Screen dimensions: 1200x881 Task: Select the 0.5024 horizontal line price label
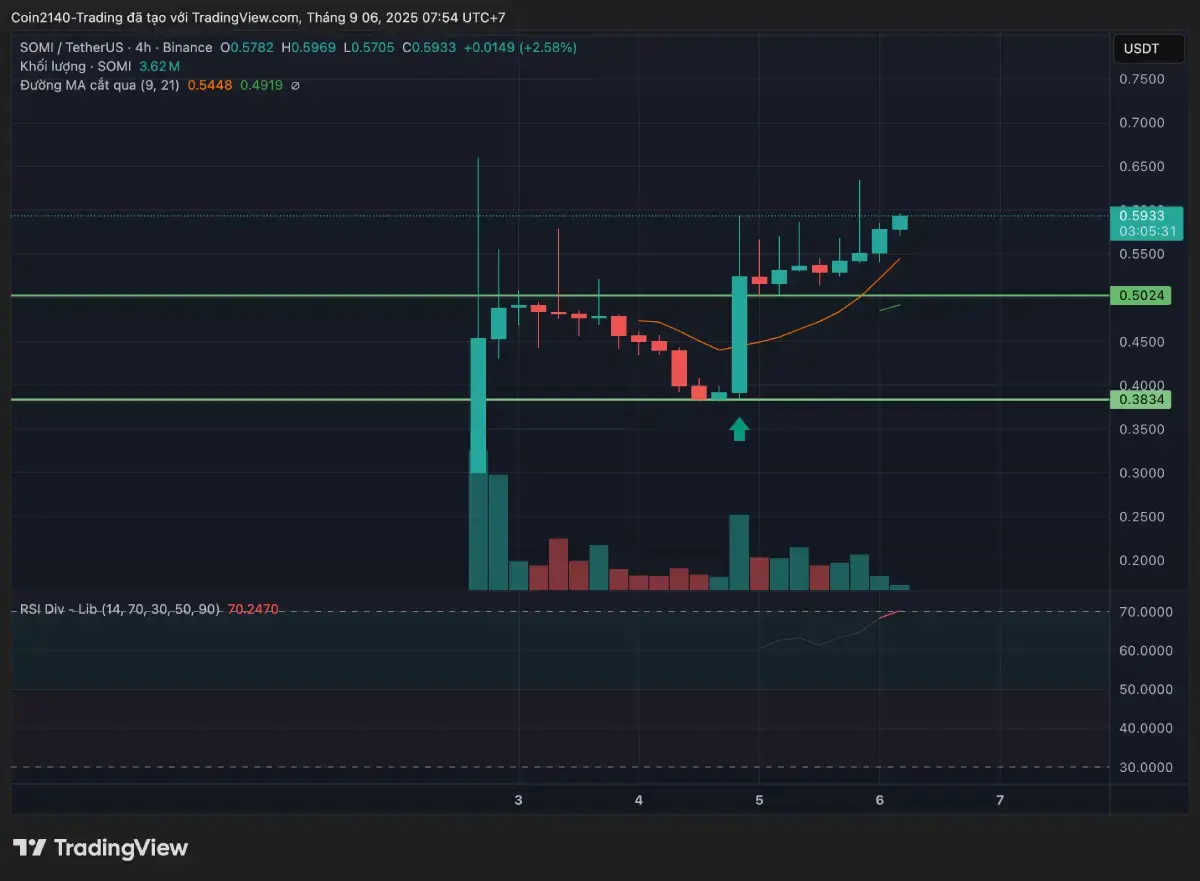(1140, 296)
